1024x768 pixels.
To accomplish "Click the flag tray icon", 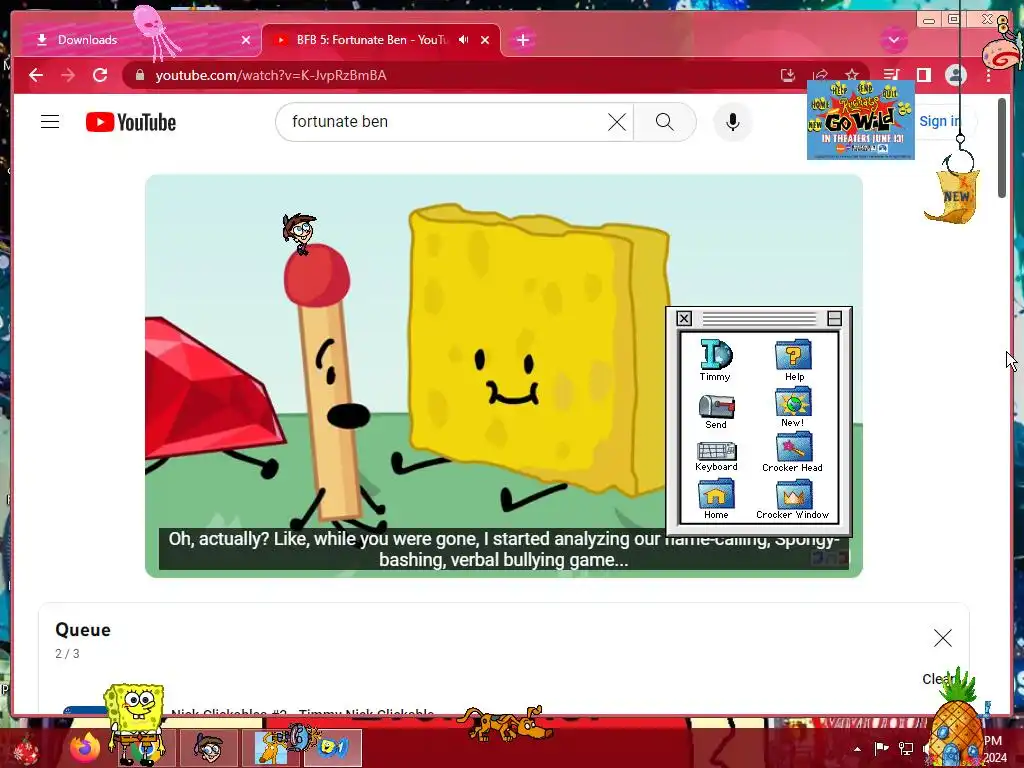I will (881, 749).
